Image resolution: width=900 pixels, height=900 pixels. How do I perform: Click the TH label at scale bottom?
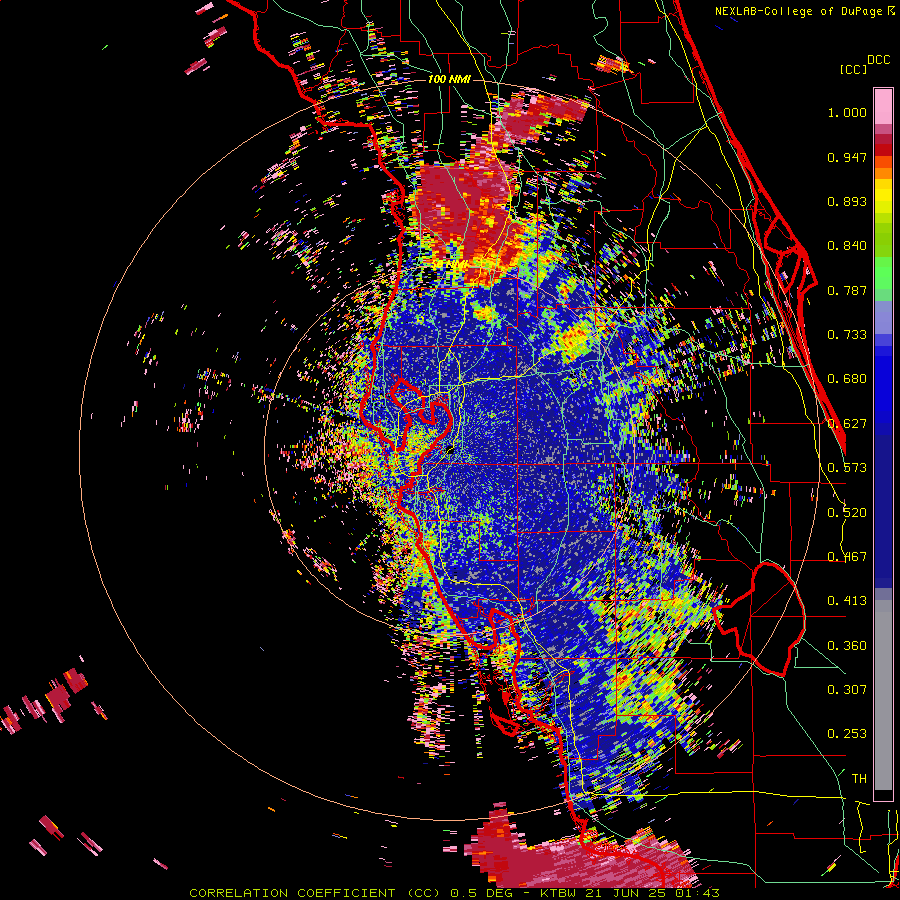click(859, 779)
